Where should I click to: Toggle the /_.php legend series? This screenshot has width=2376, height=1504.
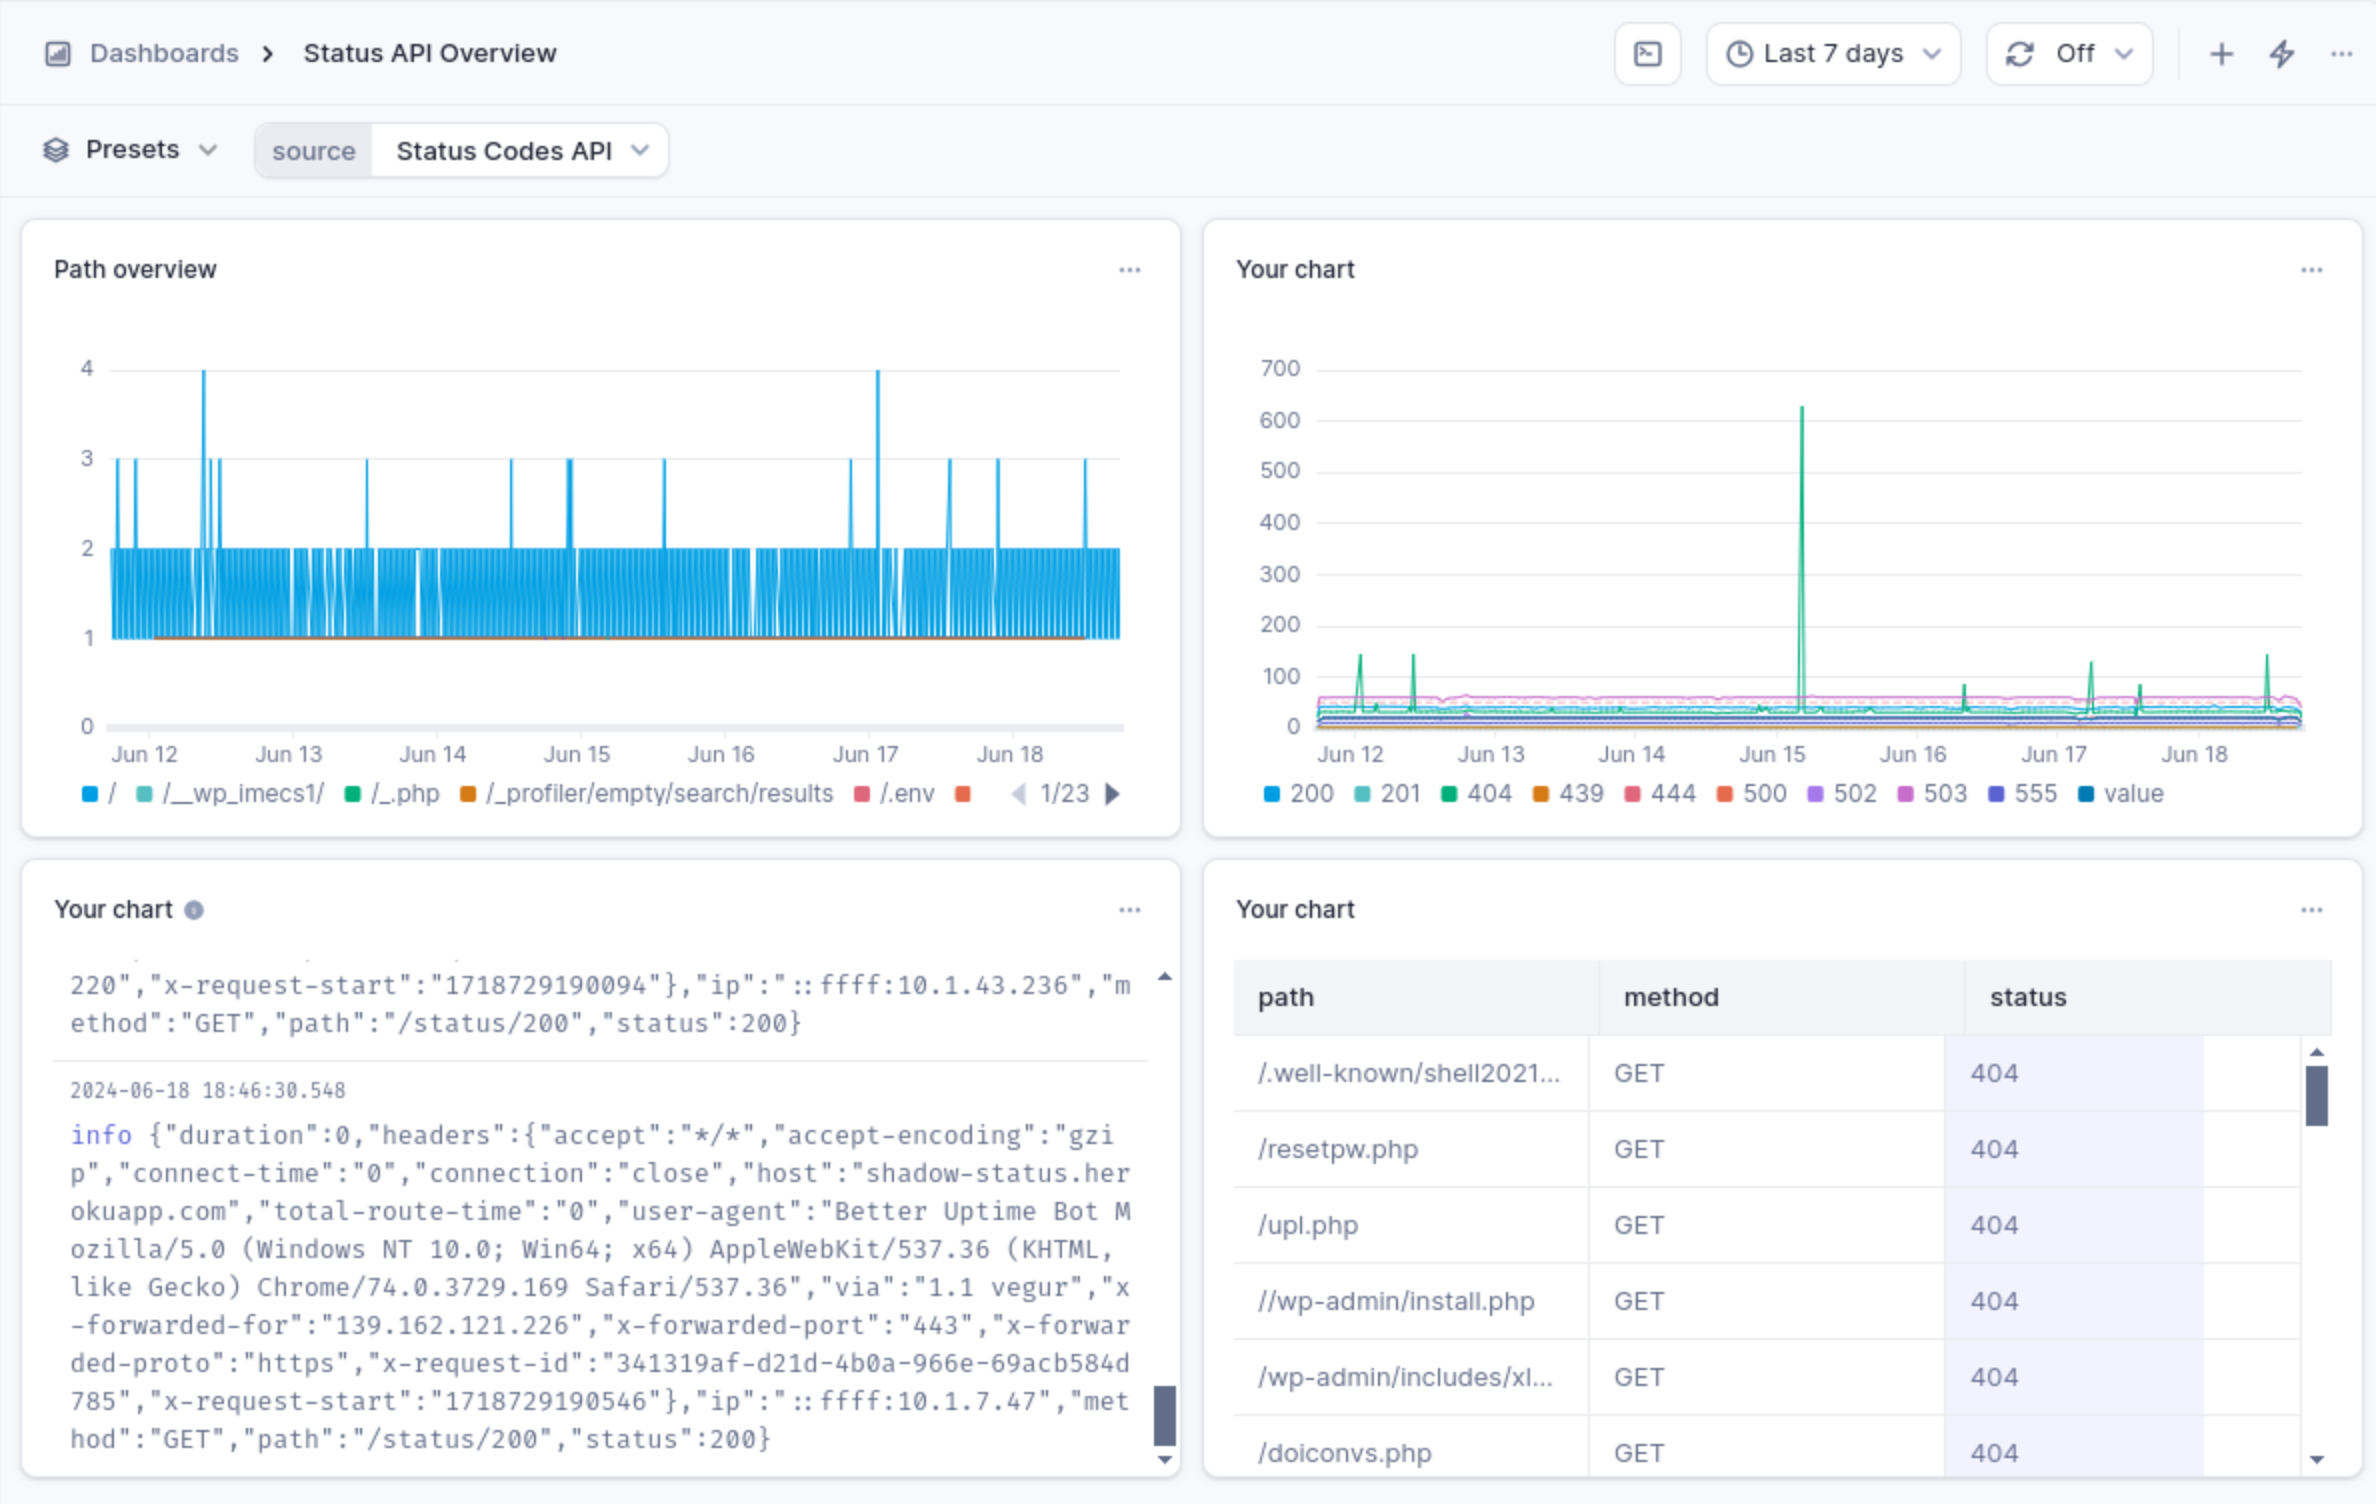392,794
